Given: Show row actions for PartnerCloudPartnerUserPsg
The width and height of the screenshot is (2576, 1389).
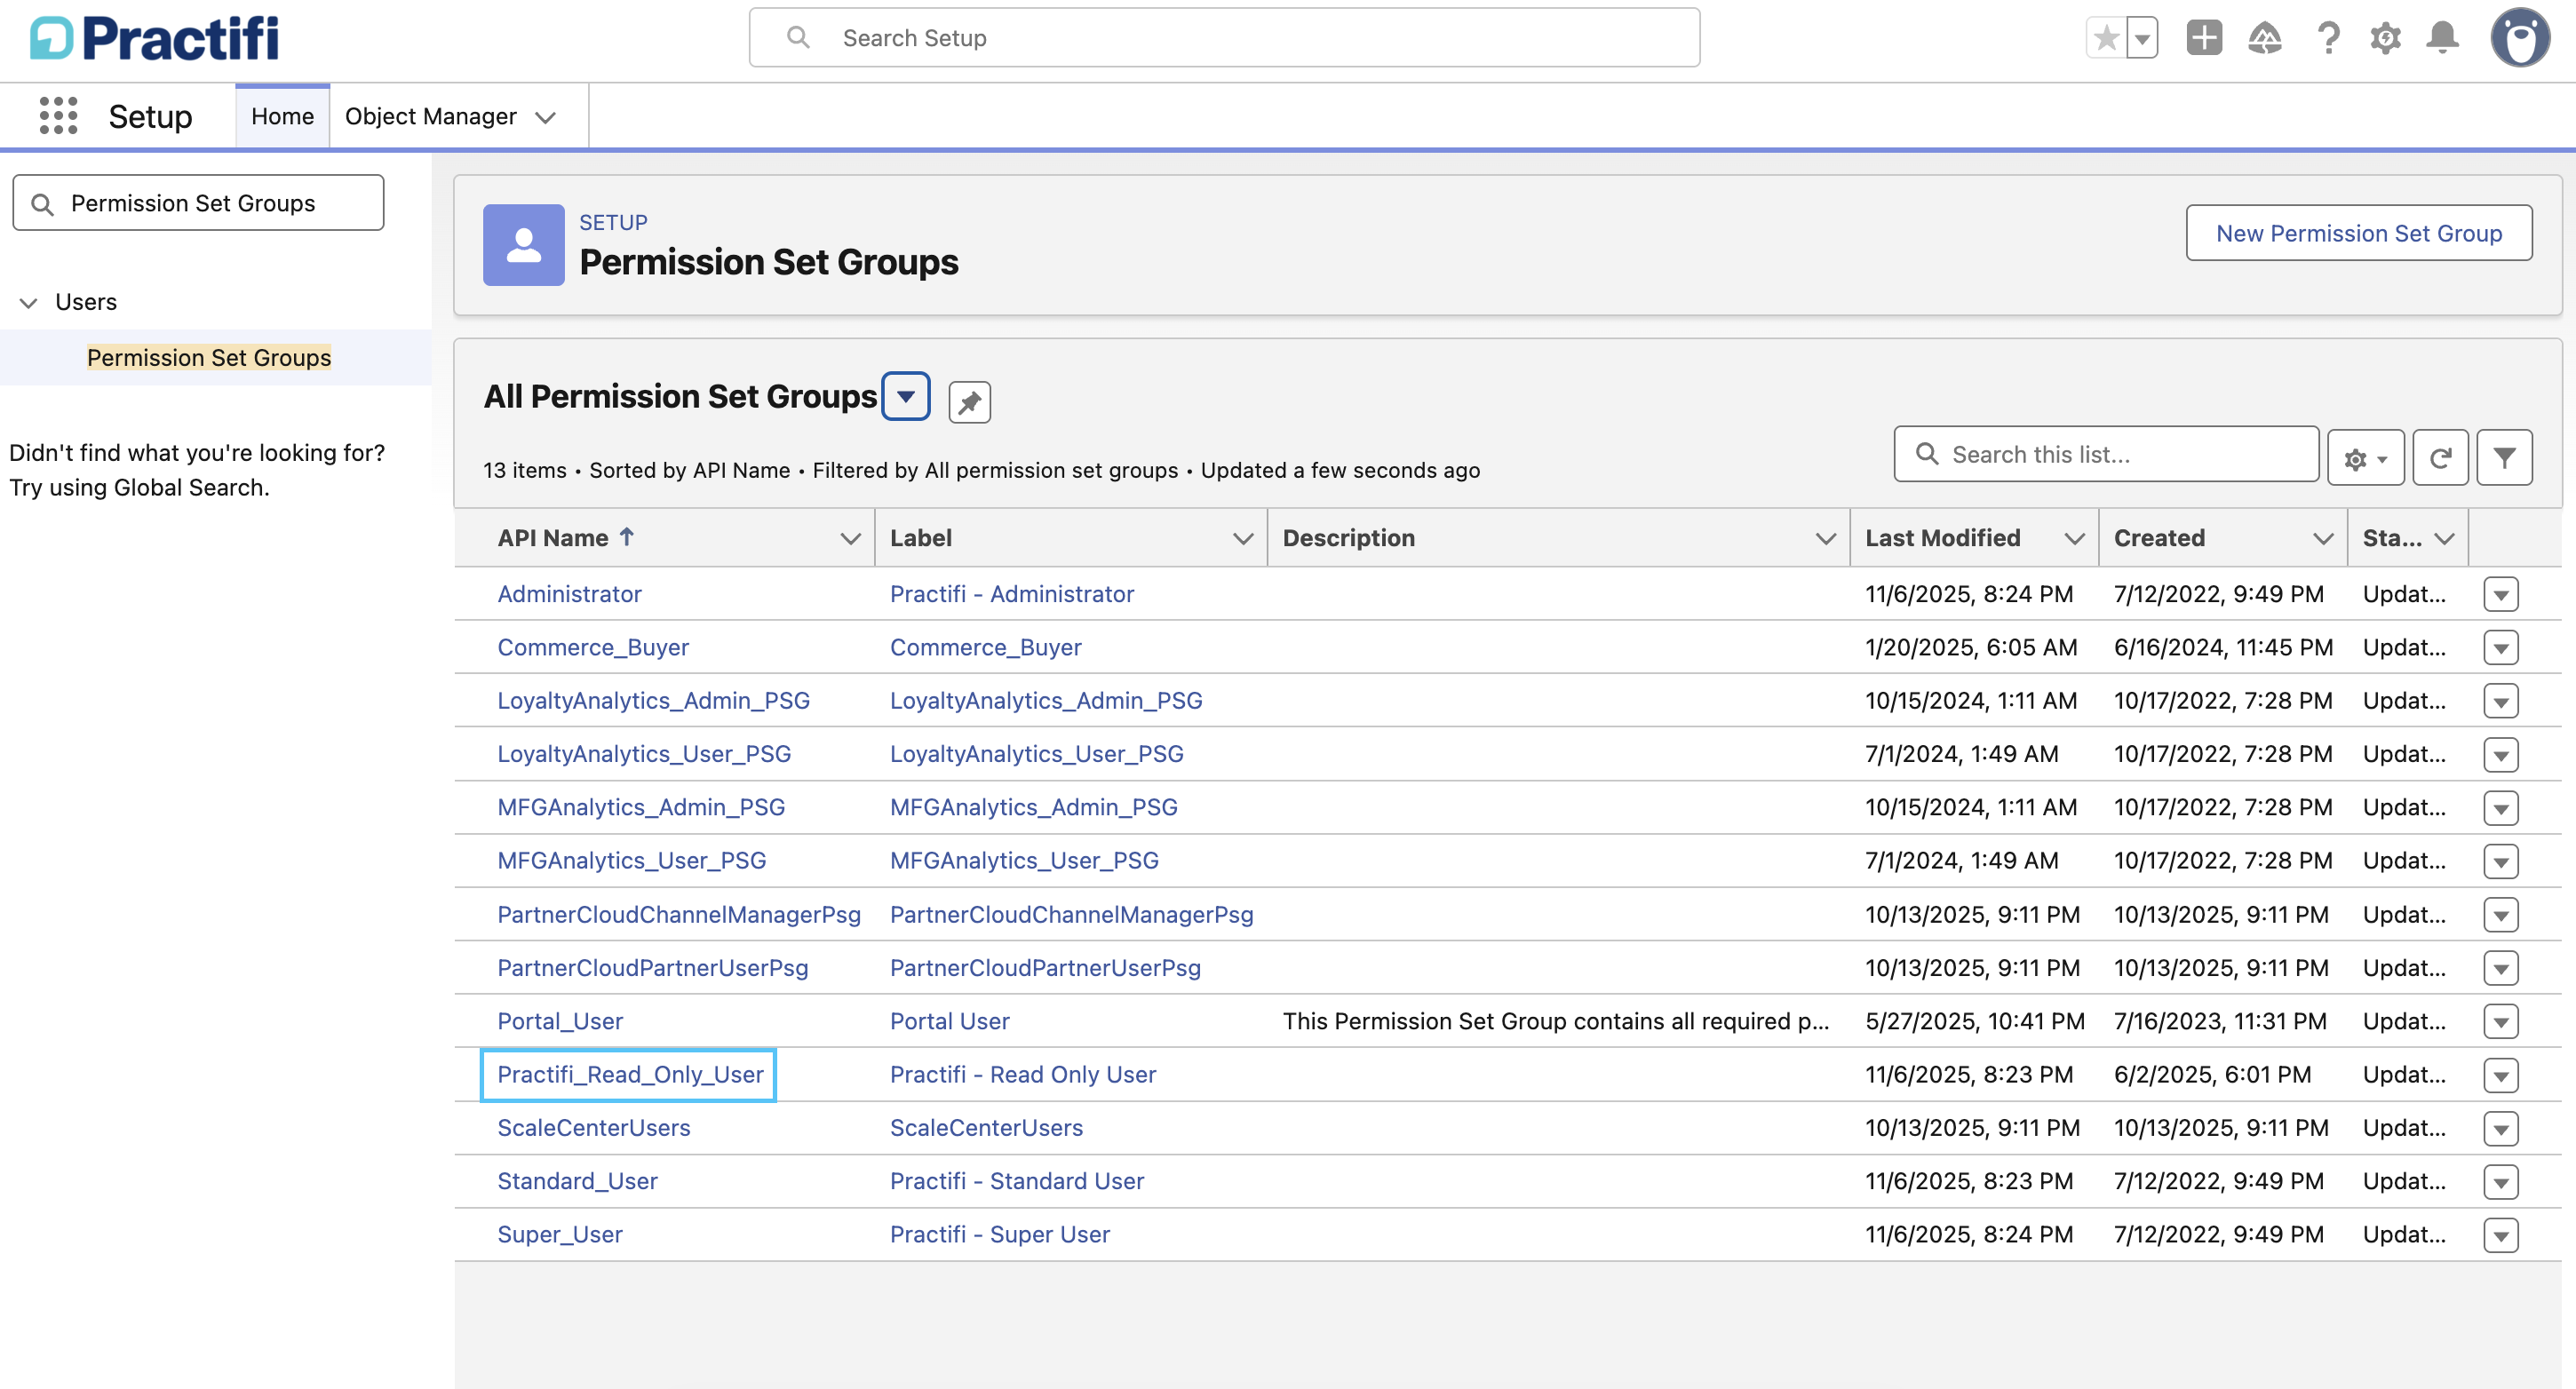Looking at the screenshot, I should pyautogui.click(x=2500, y=967).
